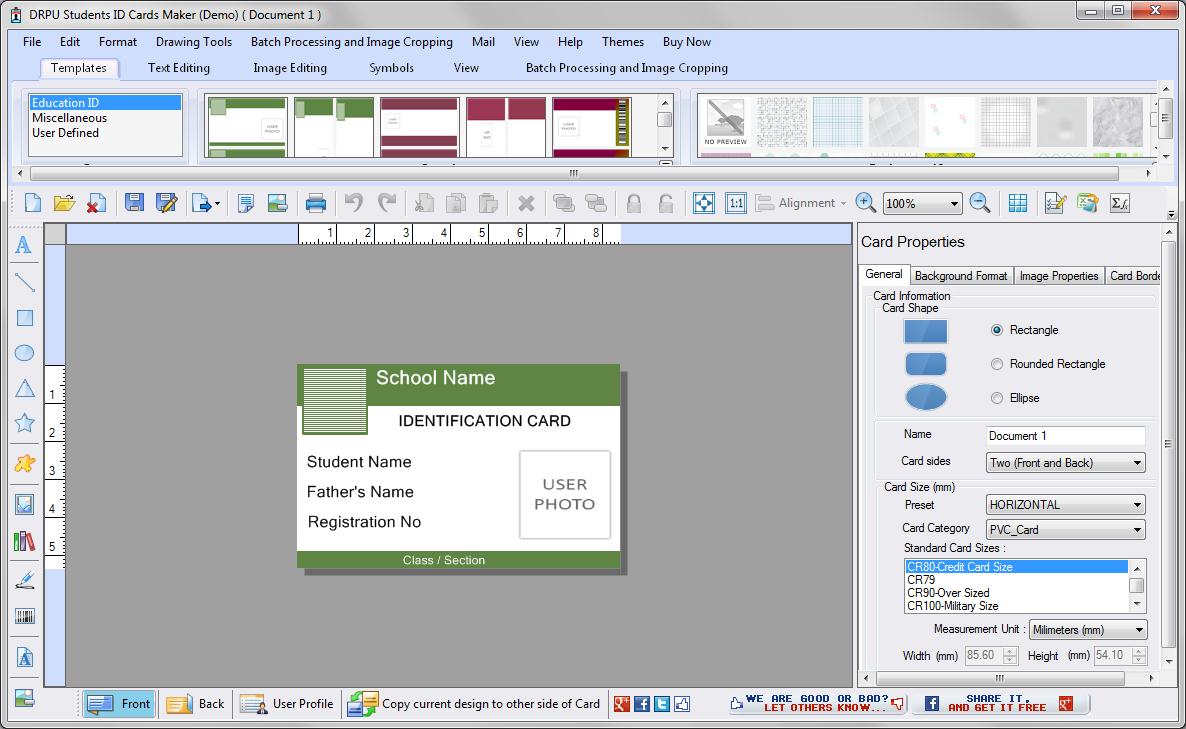Unlock the selected object

(666, 203)
